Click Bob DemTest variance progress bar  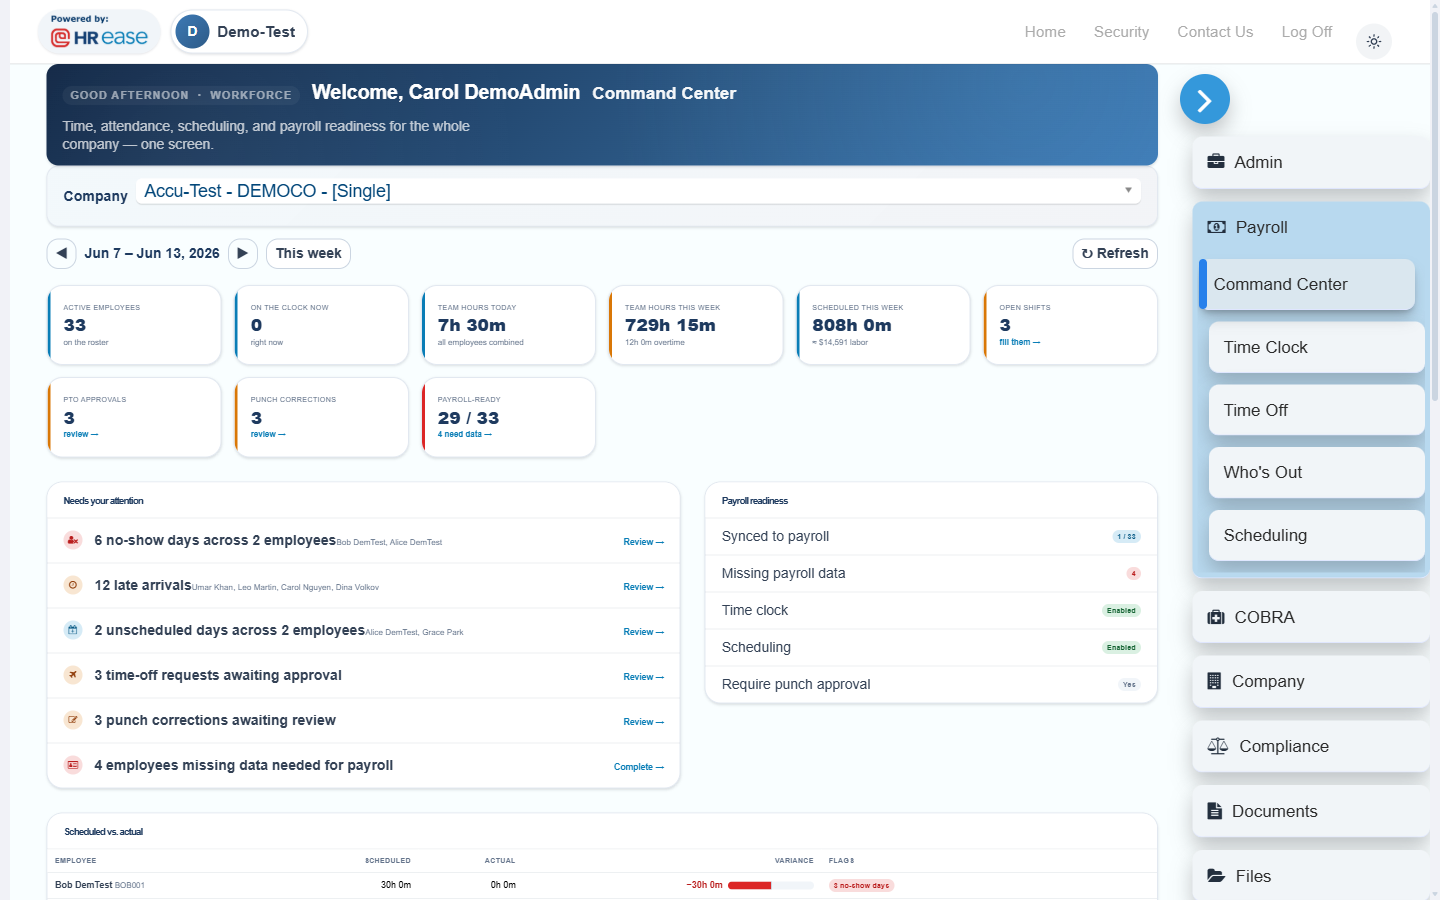point(770,885)
